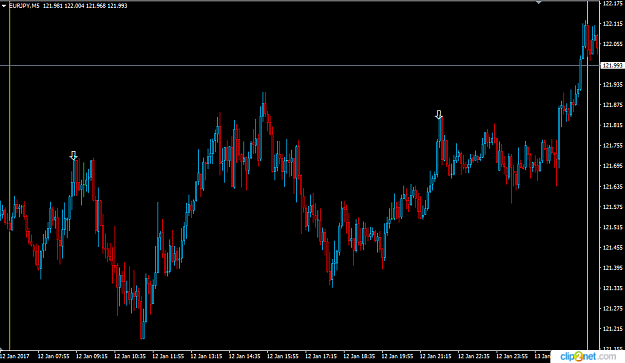Click the chart shift triangle marker at top
Image resolution: width=625 pixels, height=363 pixels.
point(539,2)
